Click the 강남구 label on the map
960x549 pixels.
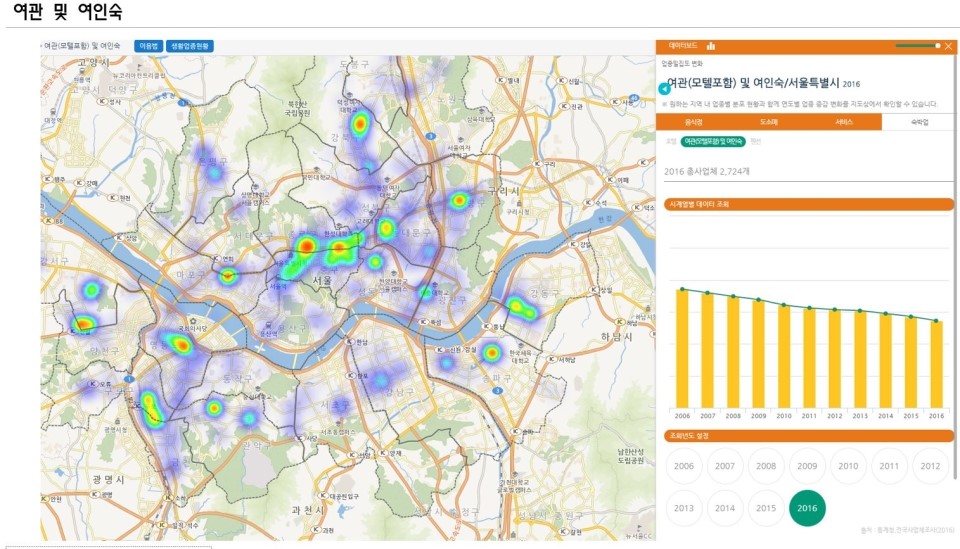[399, 392]
